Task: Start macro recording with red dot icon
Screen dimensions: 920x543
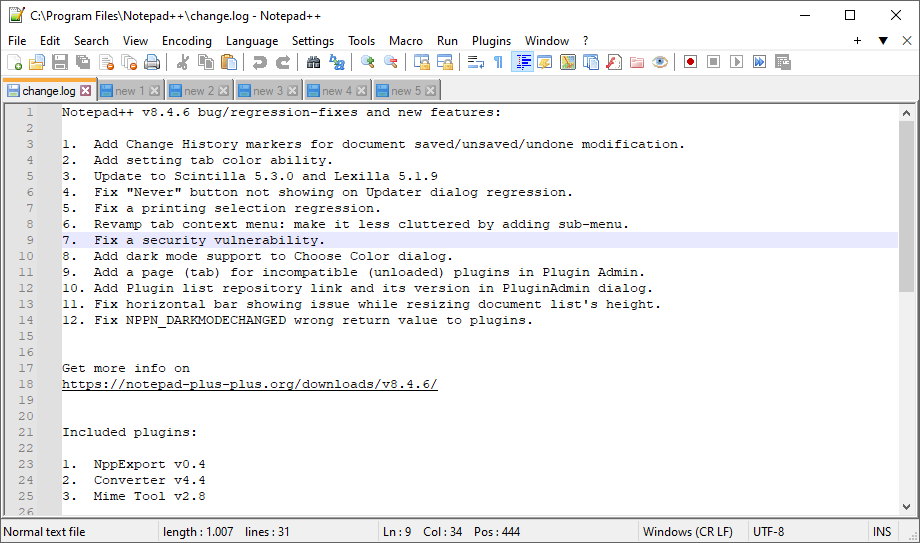Action: pyautogui.click(x=690, y=62)
